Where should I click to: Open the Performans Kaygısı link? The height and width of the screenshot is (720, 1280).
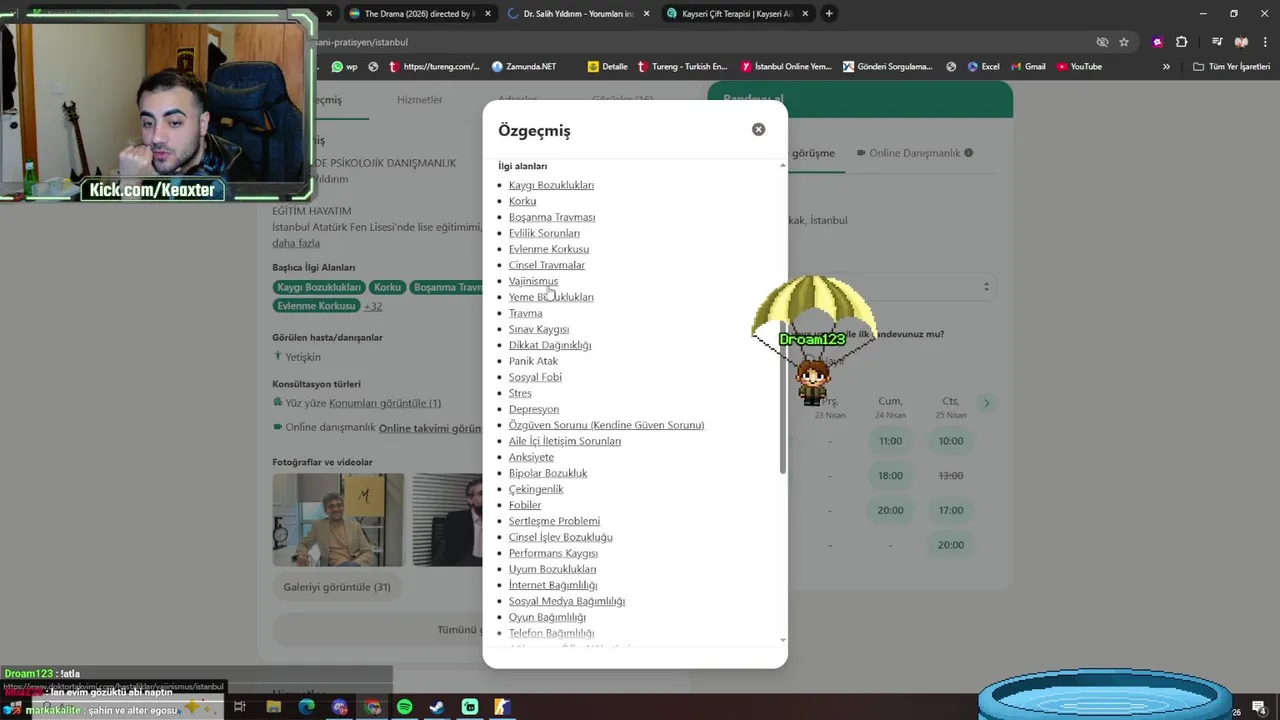[x=553, y=553]
